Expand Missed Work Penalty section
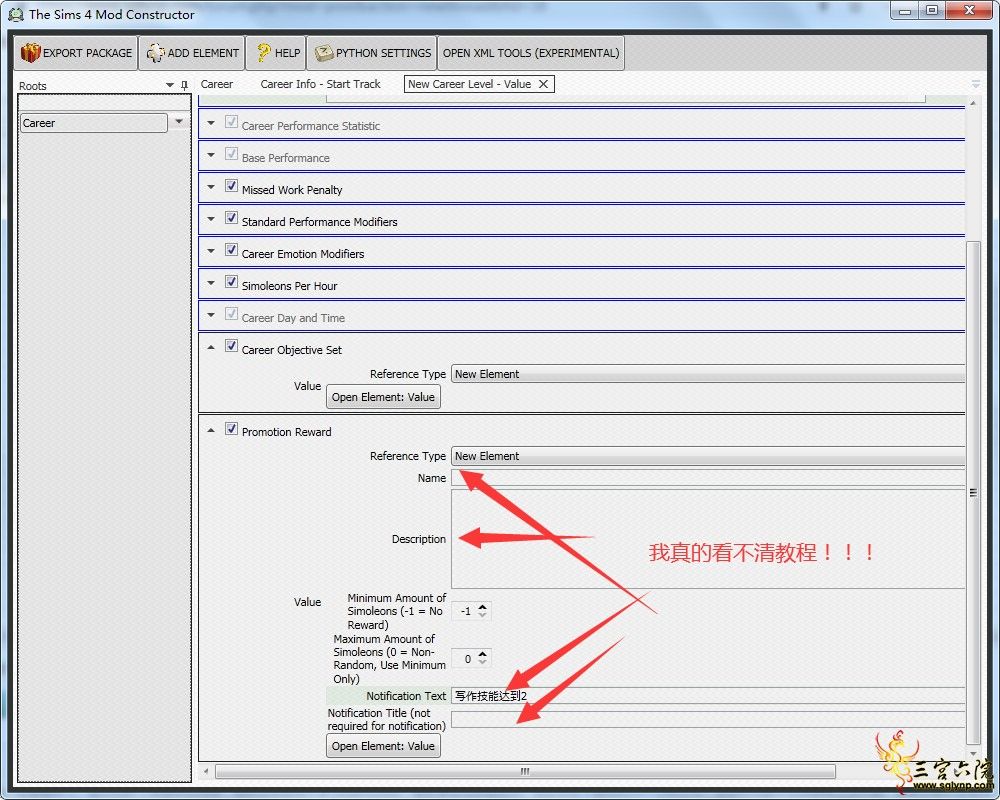This screenshot has width=1000, height=800. pos(211,187)
